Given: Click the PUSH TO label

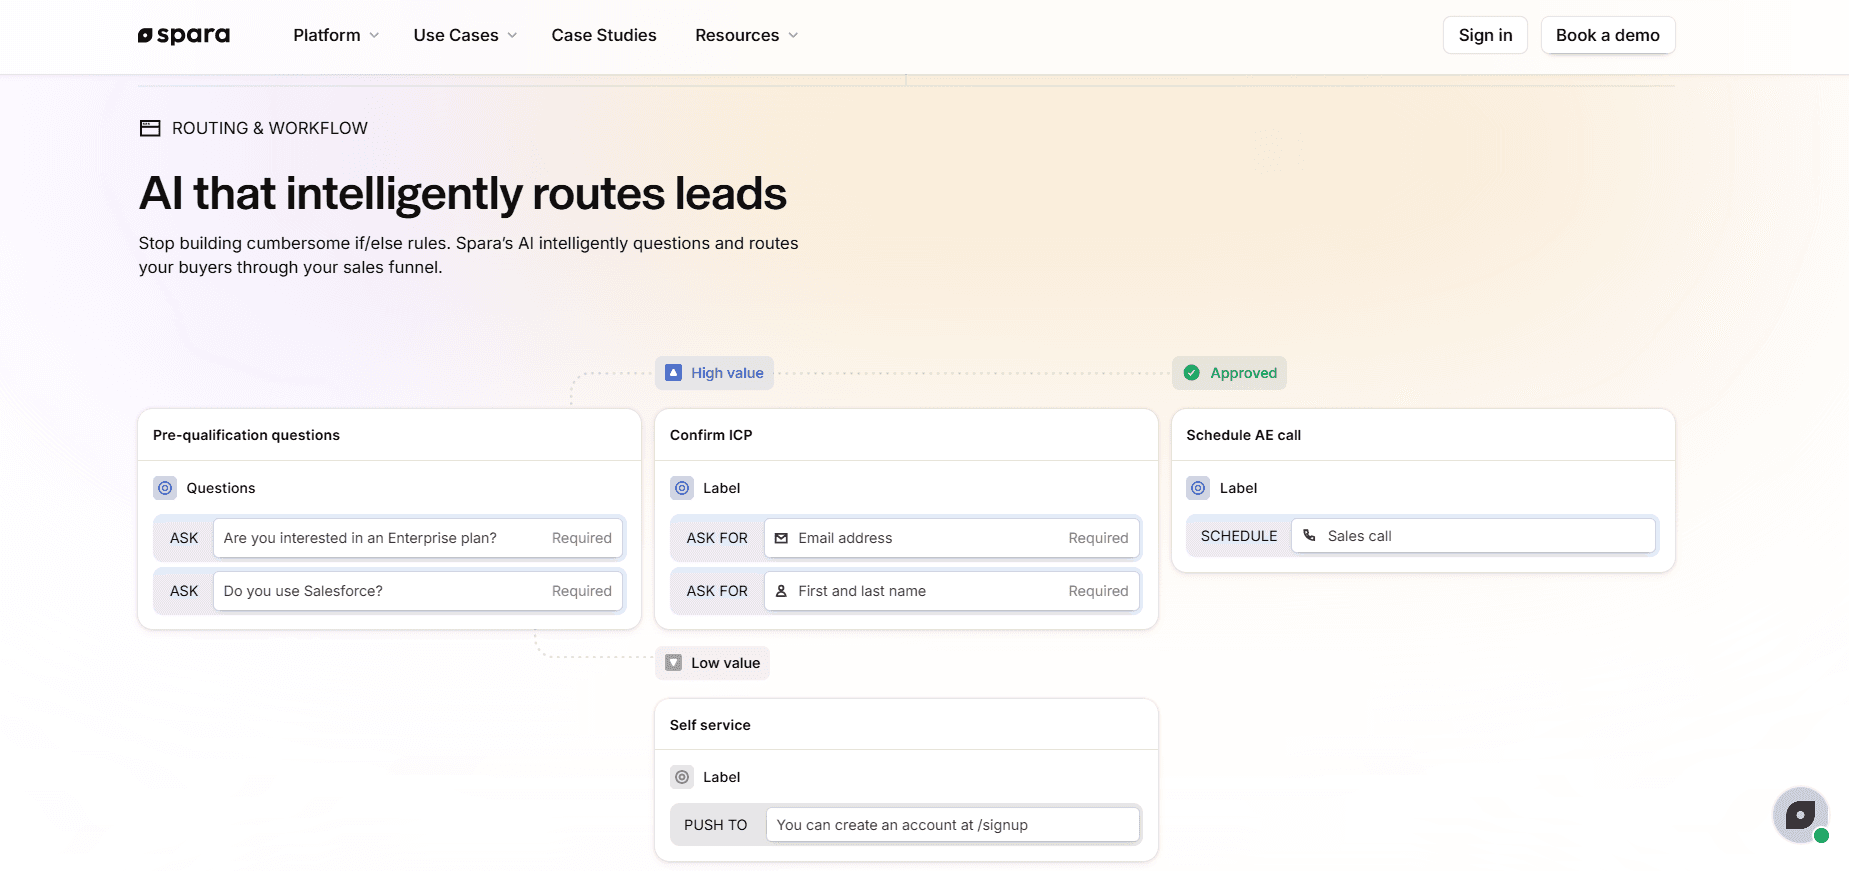Looking at the screenshot, I should (716, 825).
